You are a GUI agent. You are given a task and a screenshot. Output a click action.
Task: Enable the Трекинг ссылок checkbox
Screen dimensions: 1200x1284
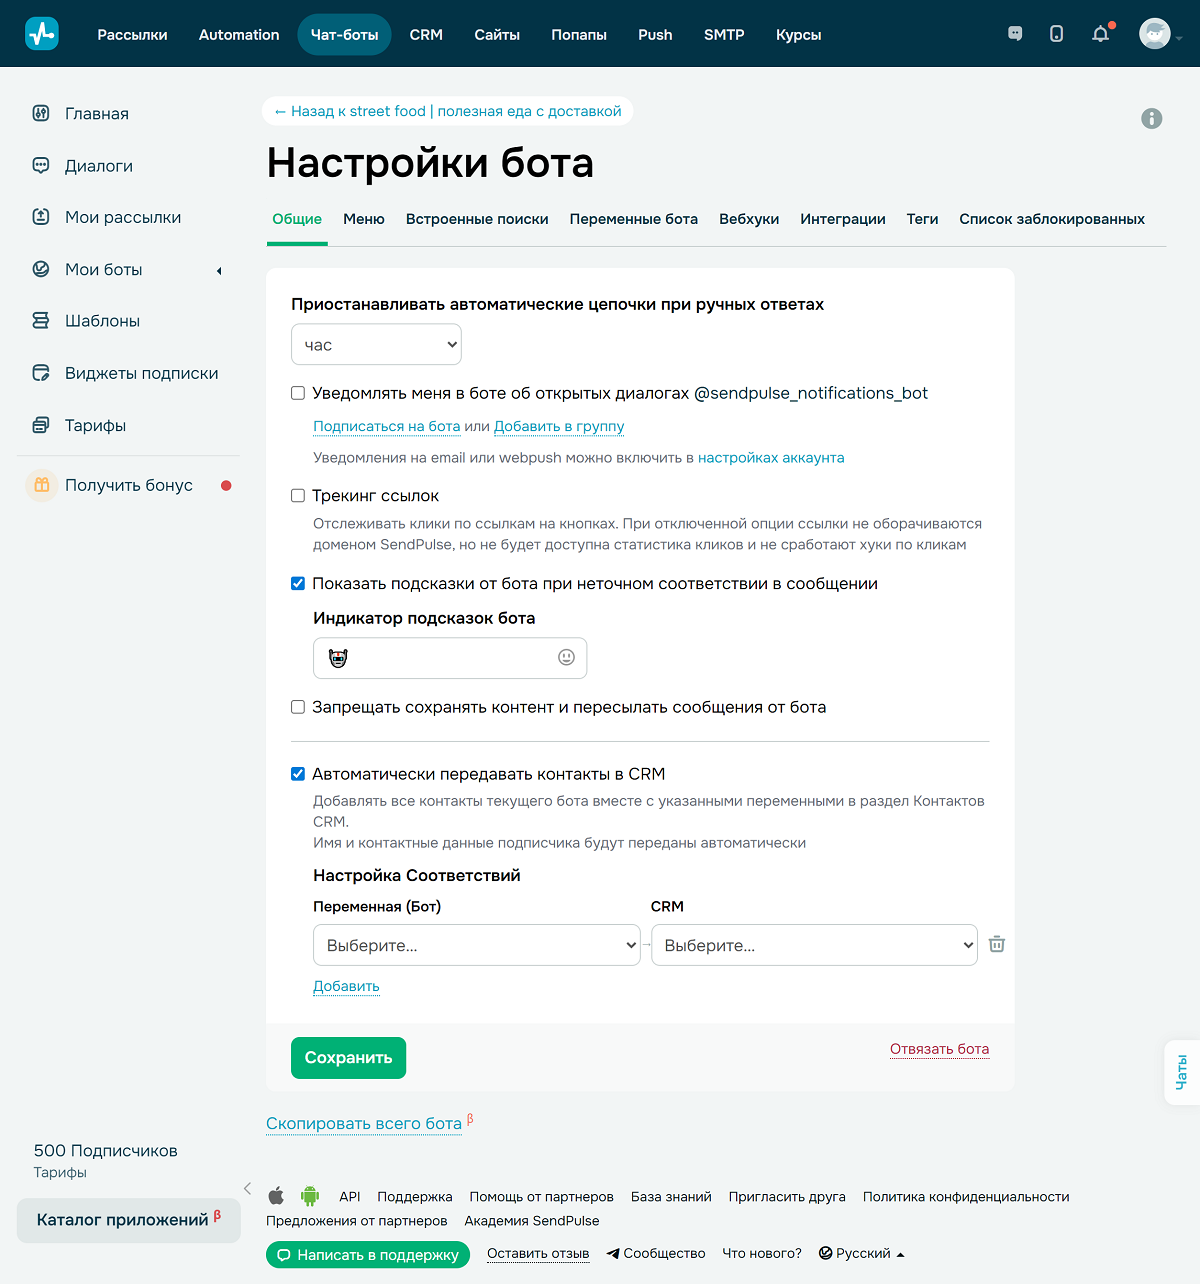[297, 495]
